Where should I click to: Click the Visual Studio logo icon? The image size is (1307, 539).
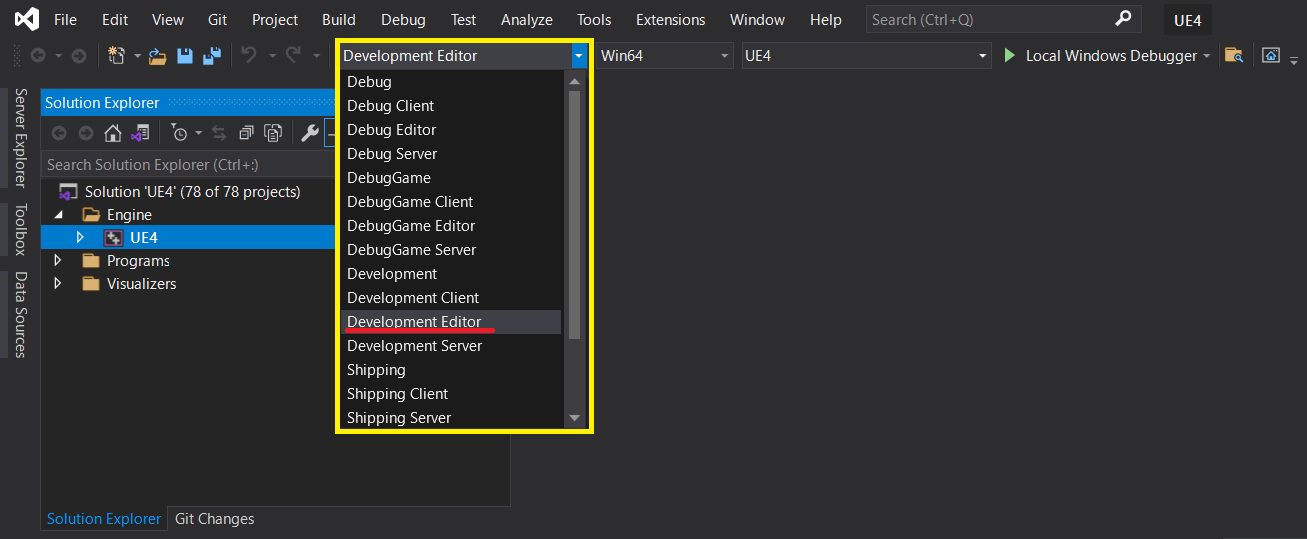click(x=27, y=19)
